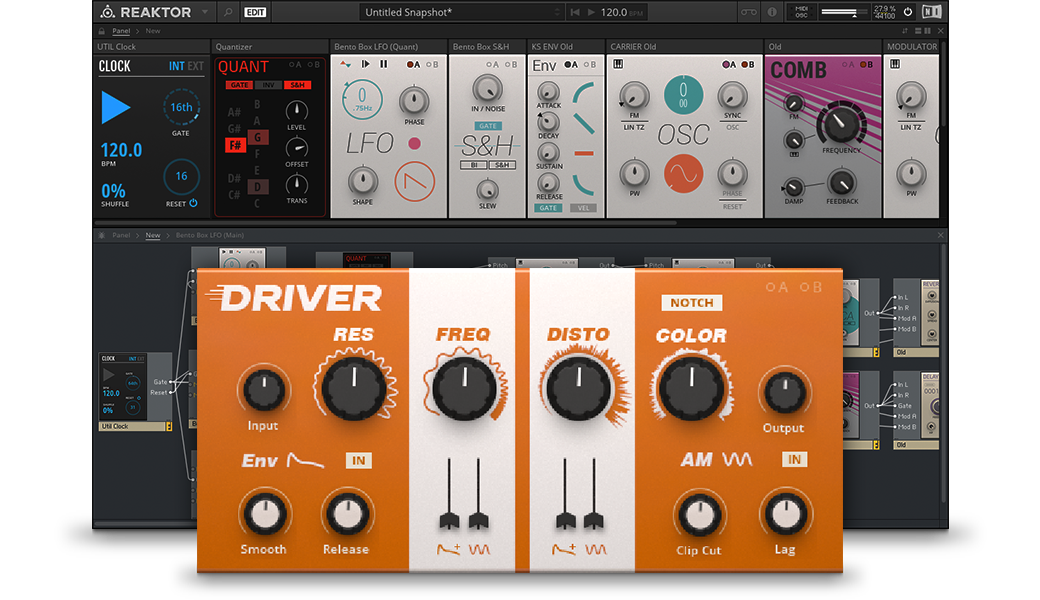
Task: Select the D note in Quantizer
Action: 257,186
